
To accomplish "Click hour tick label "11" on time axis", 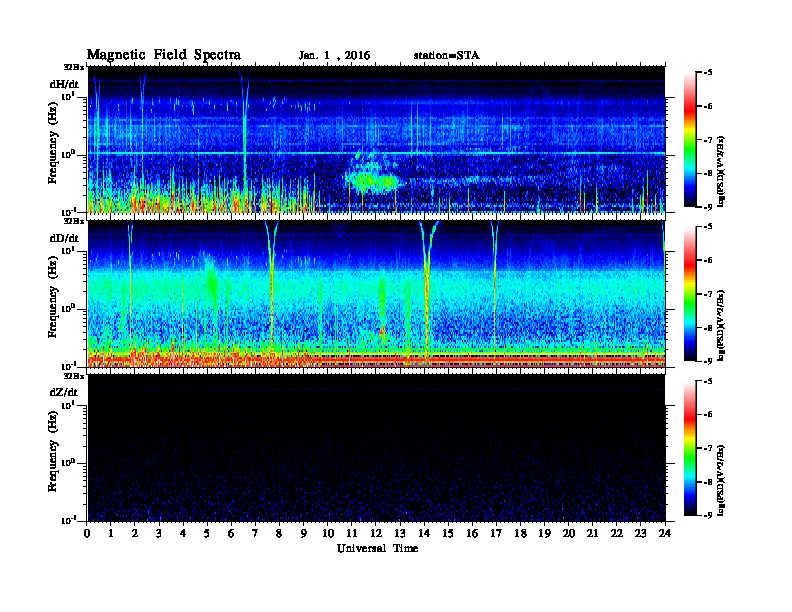I will (x=352, y=533).
